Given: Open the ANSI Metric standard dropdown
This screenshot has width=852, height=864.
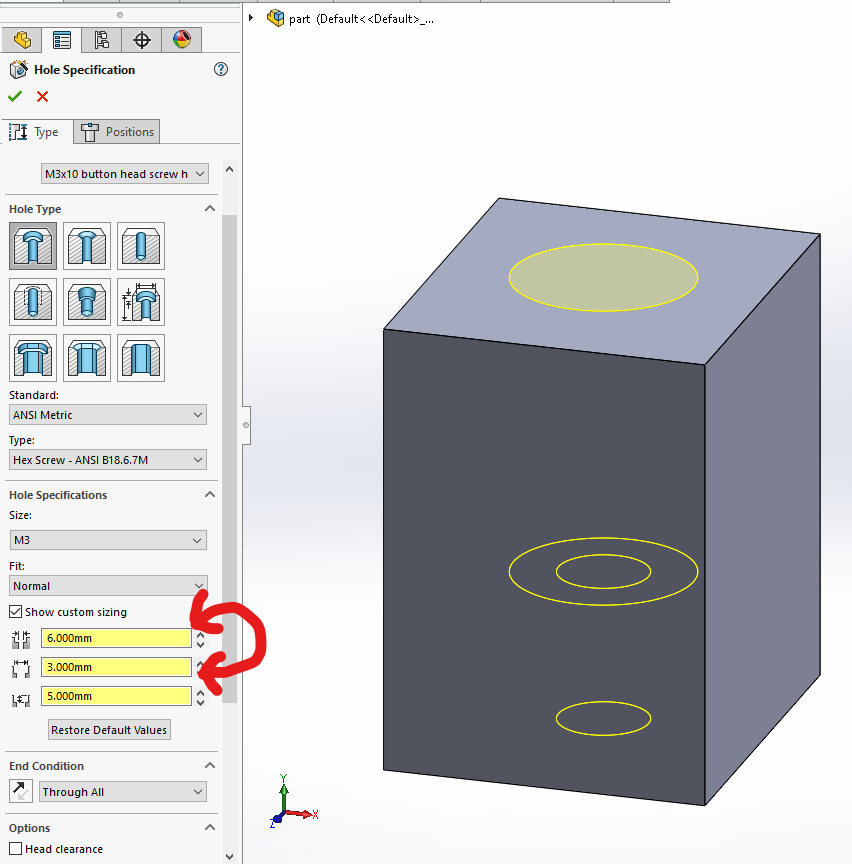Looking at the screenshot, I should [108, 414].
